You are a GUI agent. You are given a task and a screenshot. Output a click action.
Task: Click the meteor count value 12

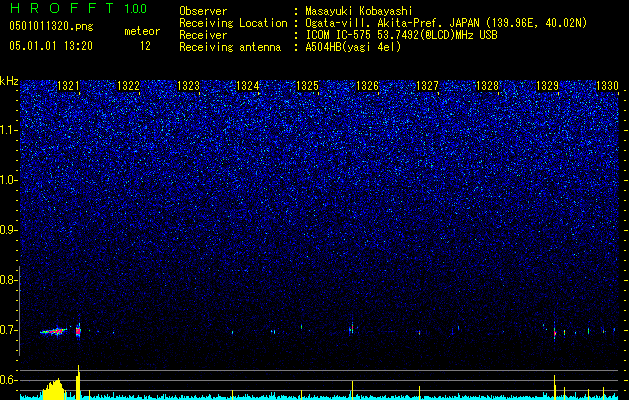pyautogui.click(x=145, y=46)
